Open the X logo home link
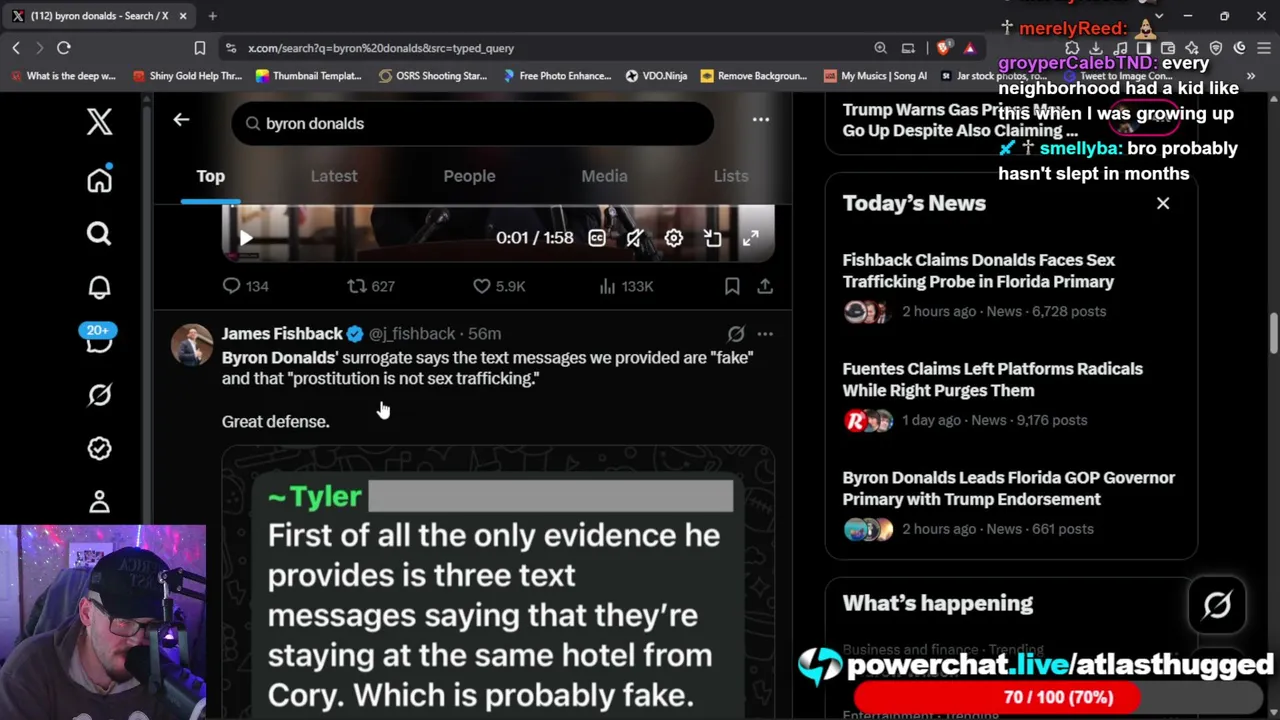This screenshot has width=1280, height=720. [99, 122]
